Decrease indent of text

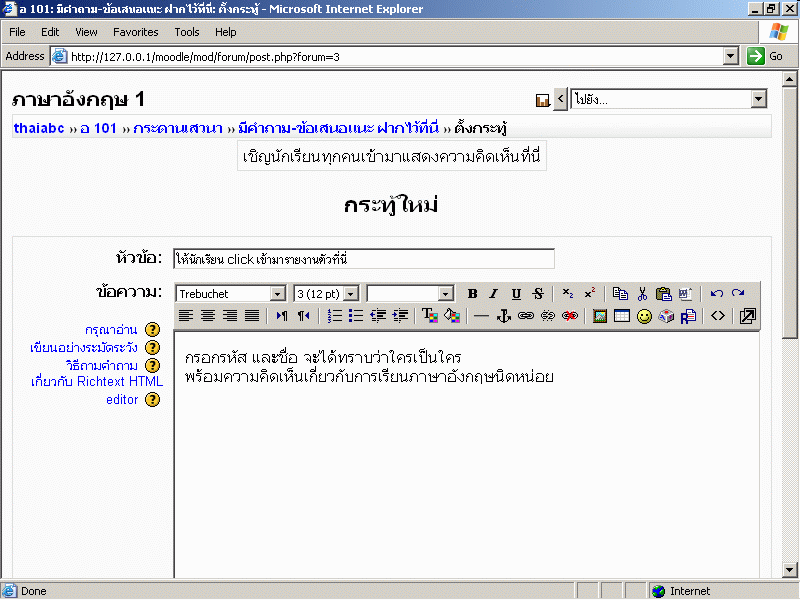pyautogui.click(x=378, y=316)
